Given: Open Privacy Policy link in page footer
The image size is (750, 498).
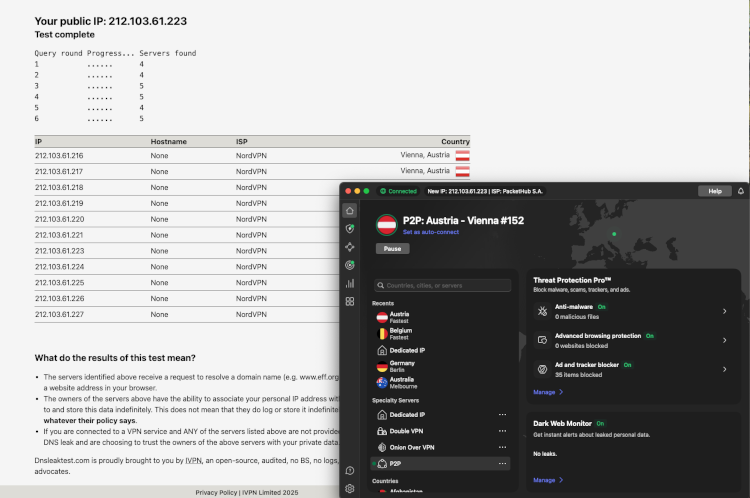Looking at the screenshot, I should [x=216, y=492].
